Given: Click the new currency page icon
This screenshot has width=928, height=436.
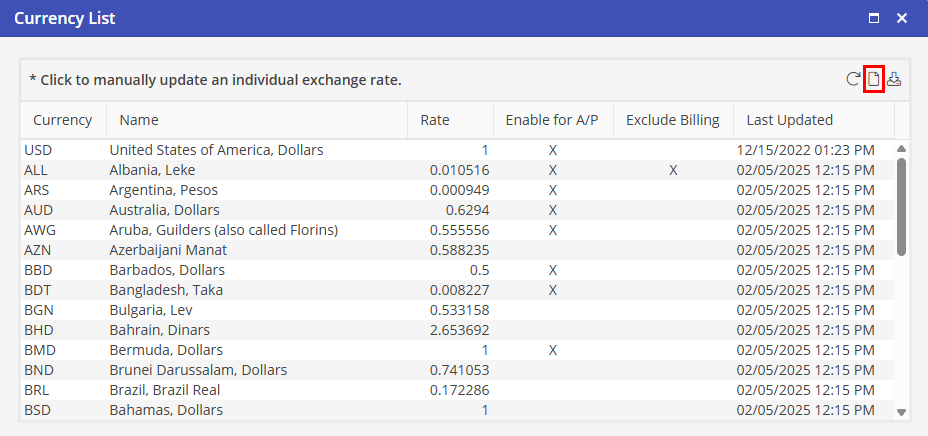Looking at the screenshot, I should (x=873, y=80).
